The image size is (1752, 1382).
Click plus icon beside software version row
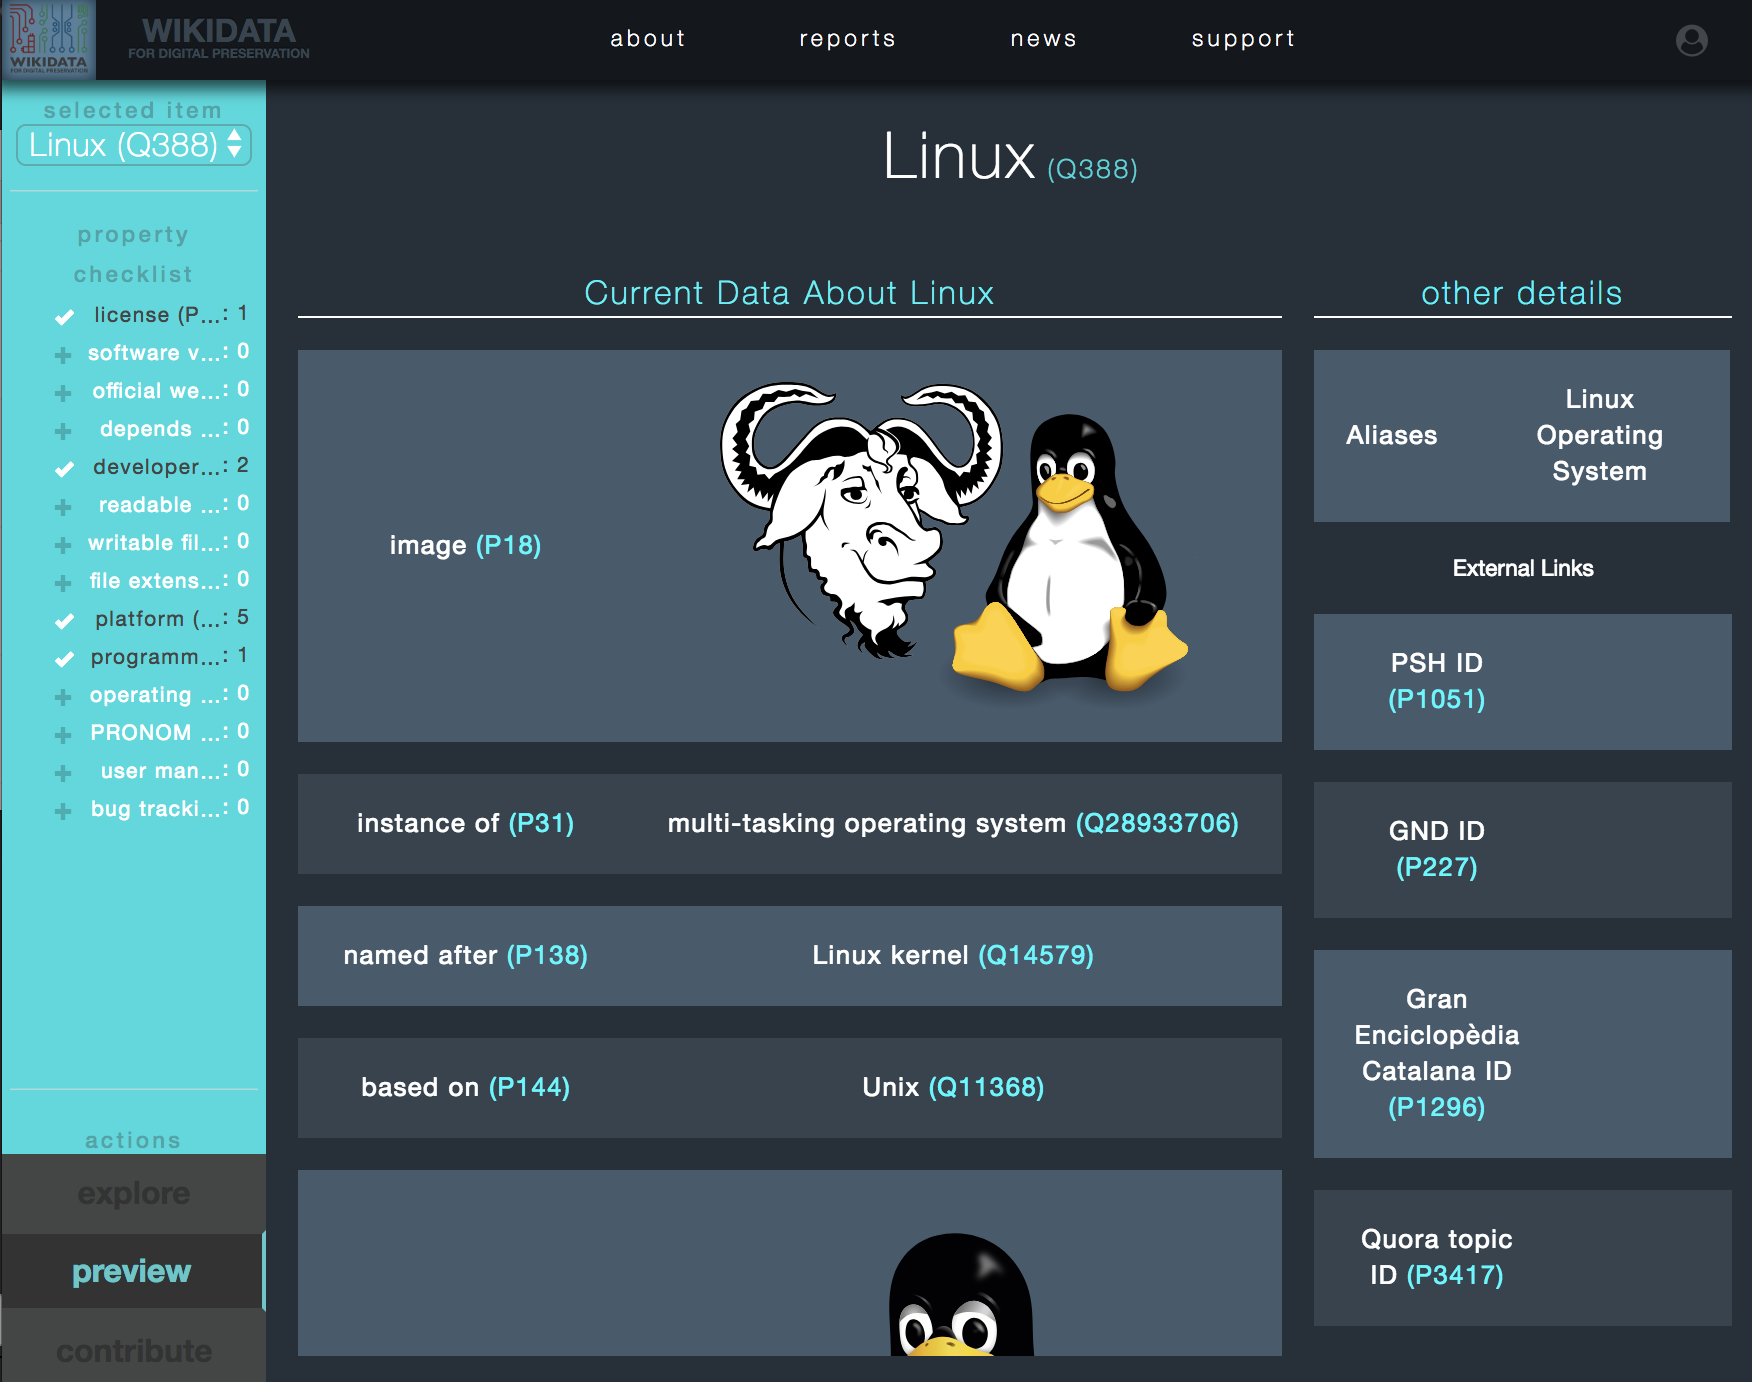tap(63, 355)
